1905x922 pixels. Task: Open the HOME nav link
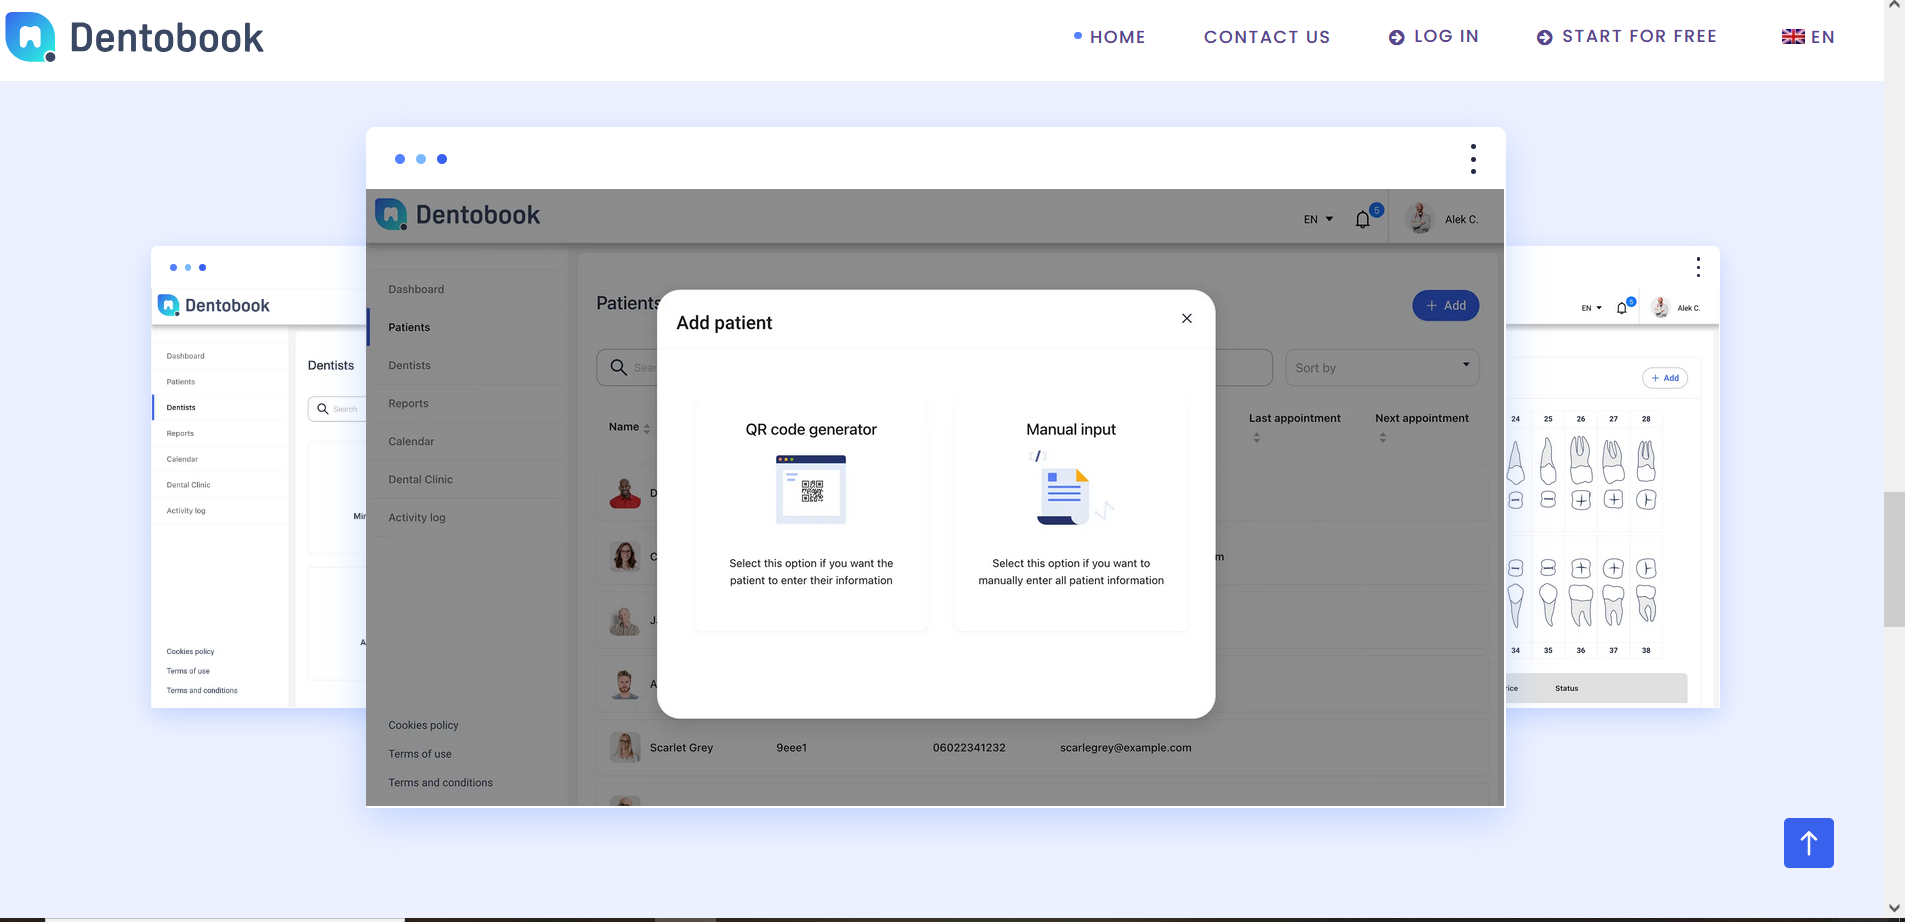(x=1117, y=37)
